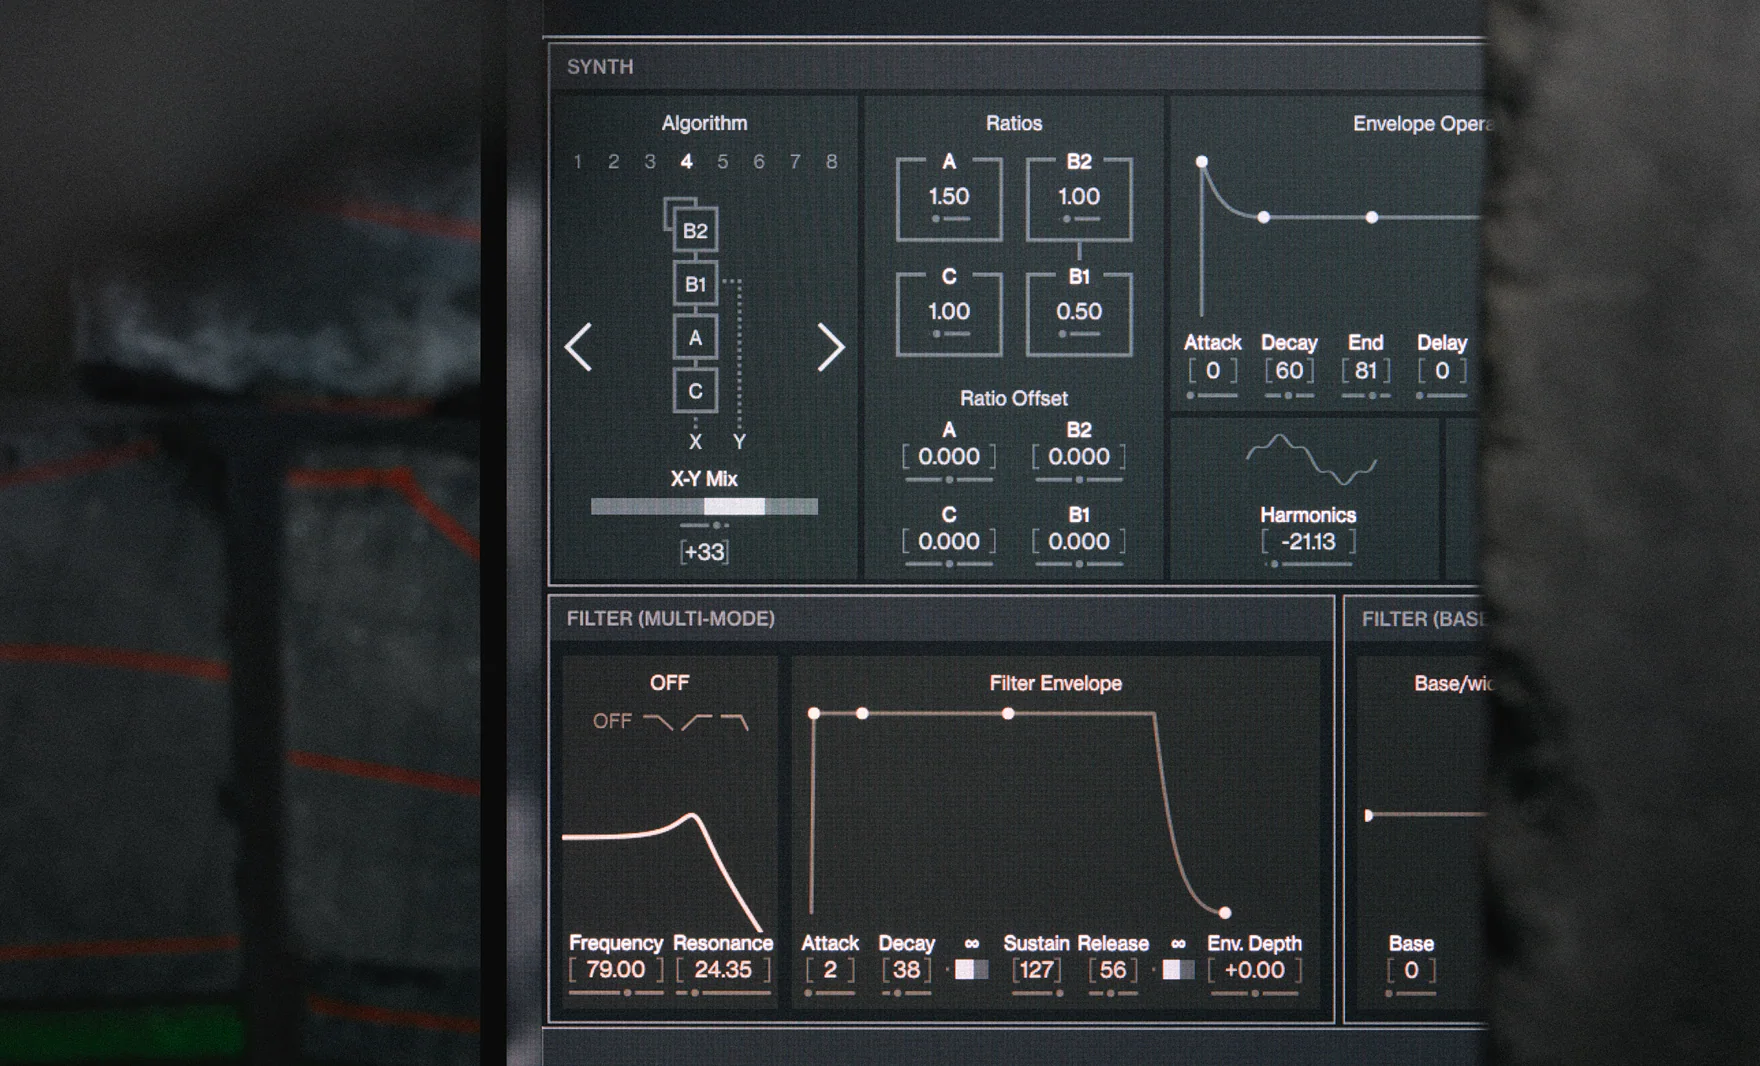The width and height of the screenshot is (1760, 1066).
Task: Click operator envelope Delay value 0
Action: click(1442, 371)
